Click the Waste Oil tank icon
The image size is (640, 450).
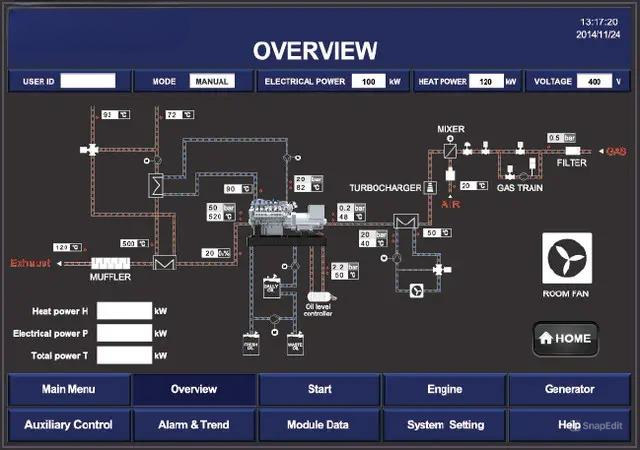[295, 344]
